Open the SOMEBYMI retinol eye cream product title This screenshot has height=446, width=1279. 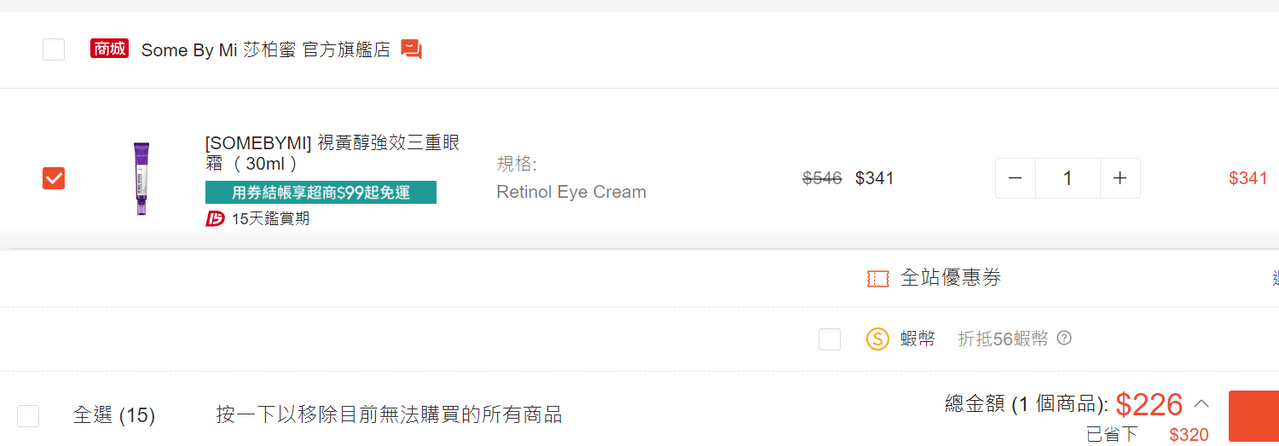(332, 152)
